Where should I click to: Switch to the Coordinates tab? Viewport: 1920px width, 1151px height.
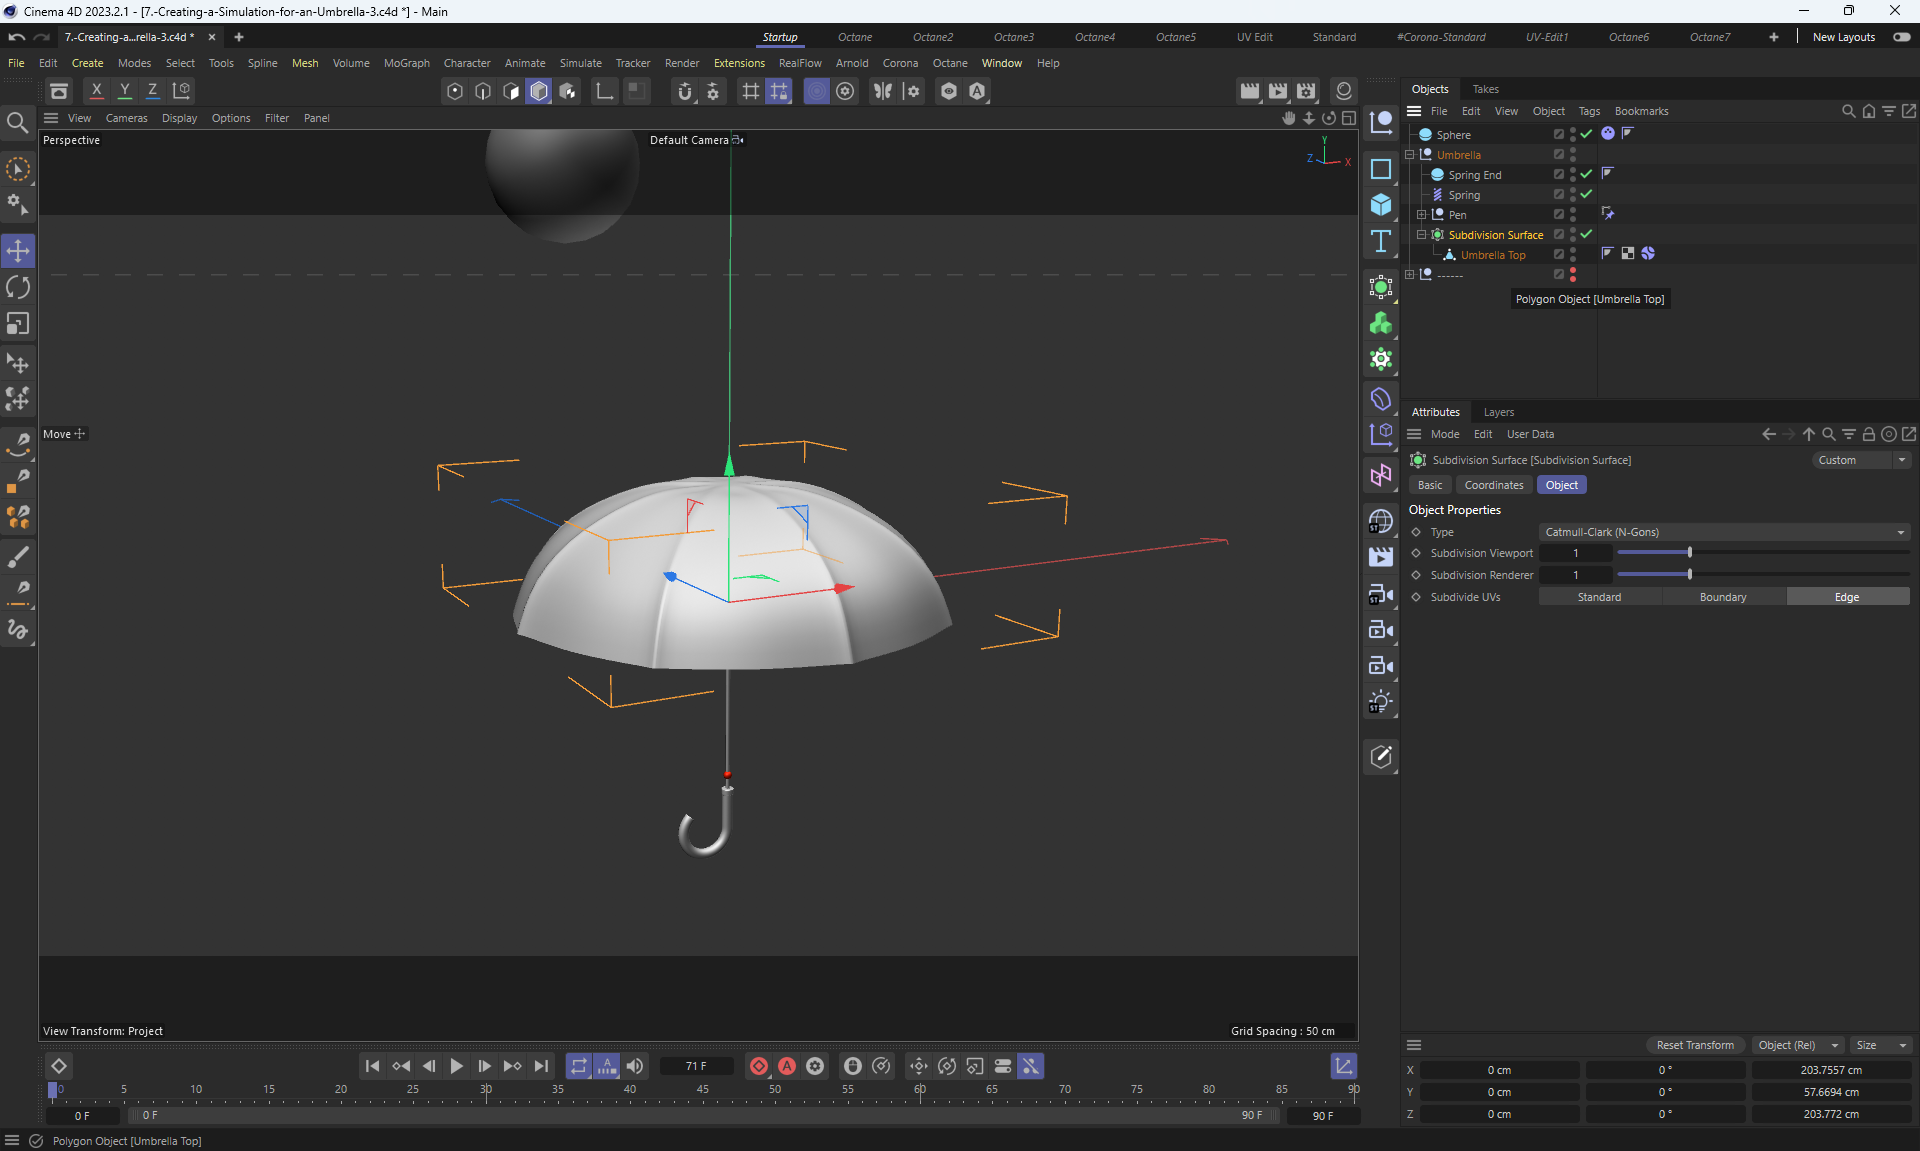coord(1493,485)
